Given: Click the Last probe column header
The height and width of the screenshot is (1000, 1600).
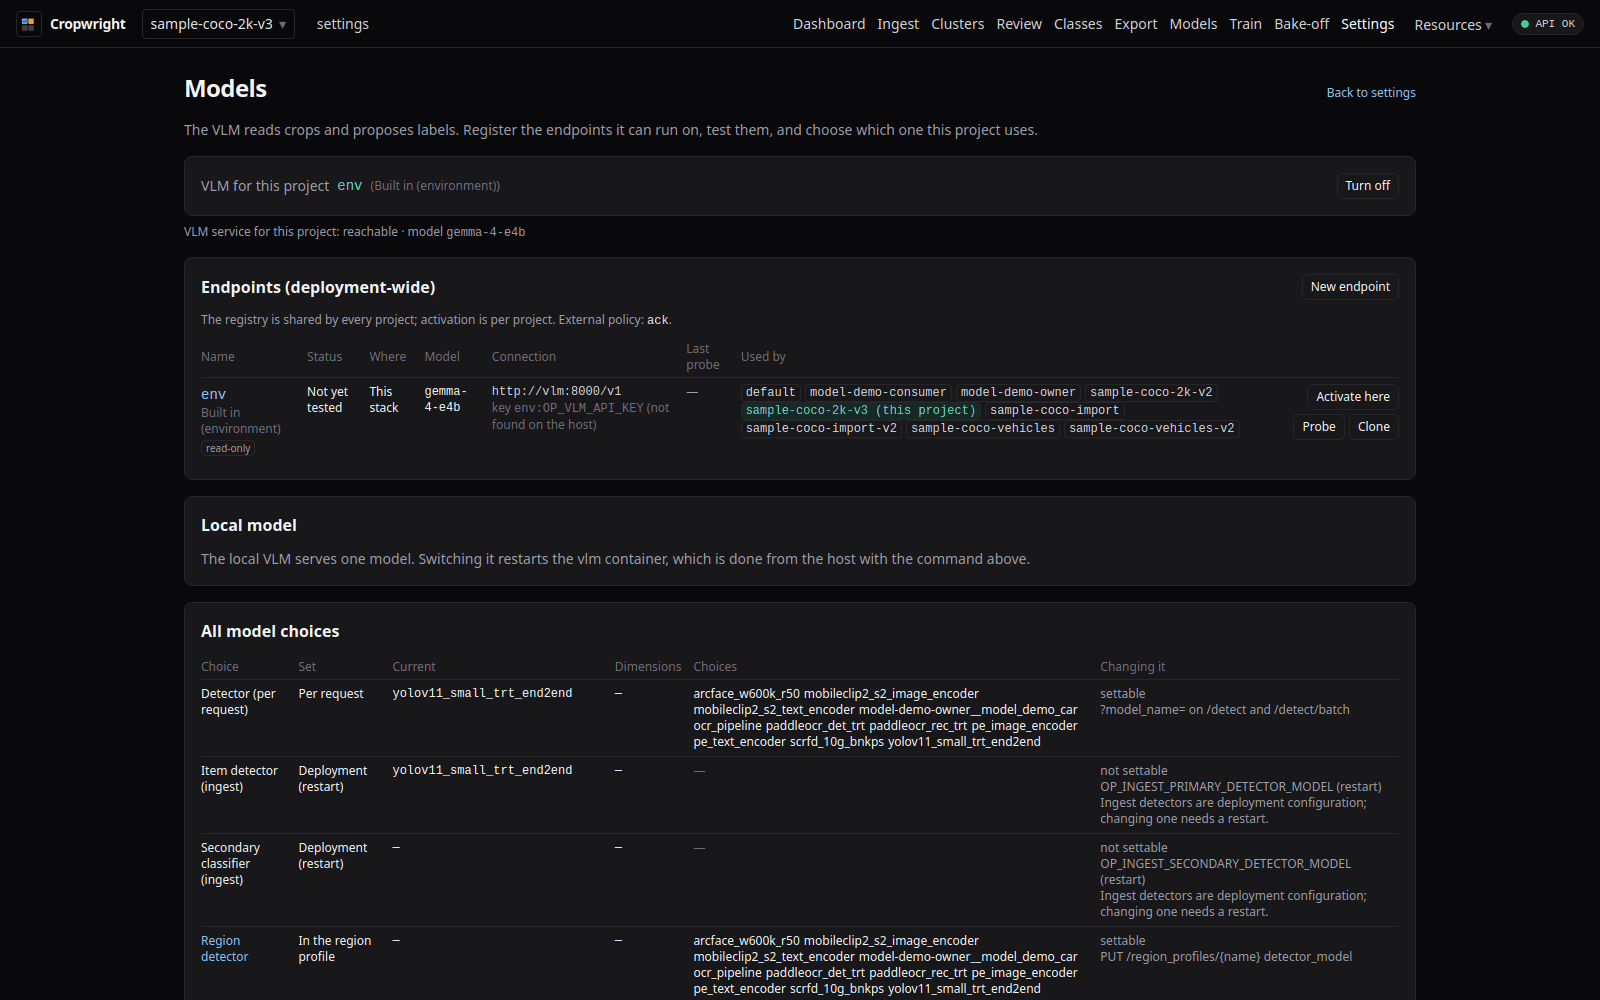Looking at the screenshot, I should 702,357.
